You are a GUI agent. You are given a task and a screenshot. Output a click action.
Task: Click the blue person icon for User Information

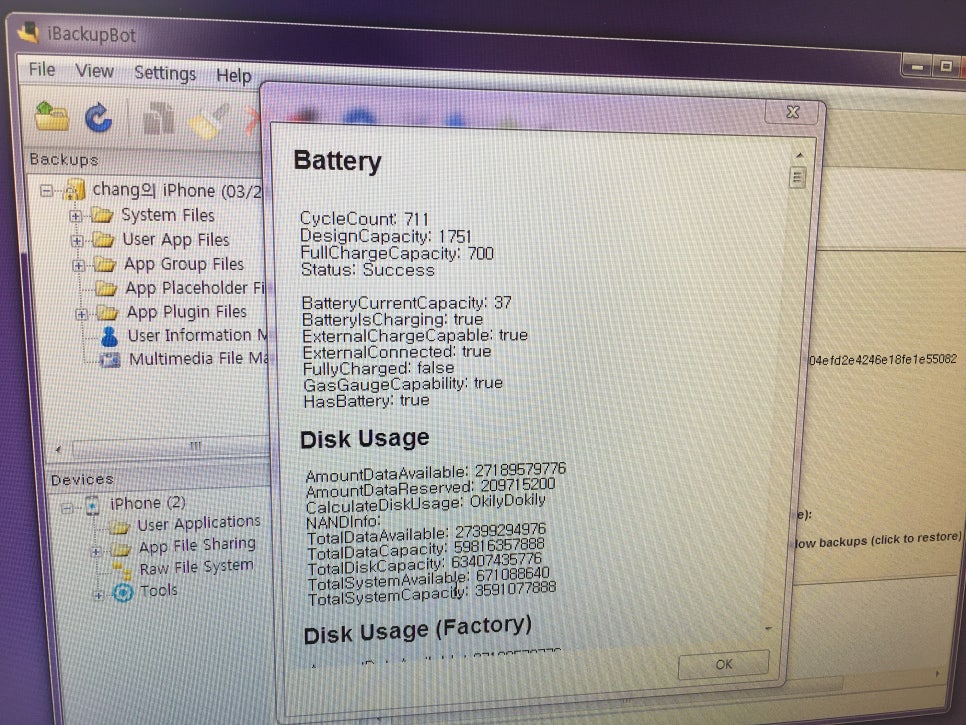110,336
